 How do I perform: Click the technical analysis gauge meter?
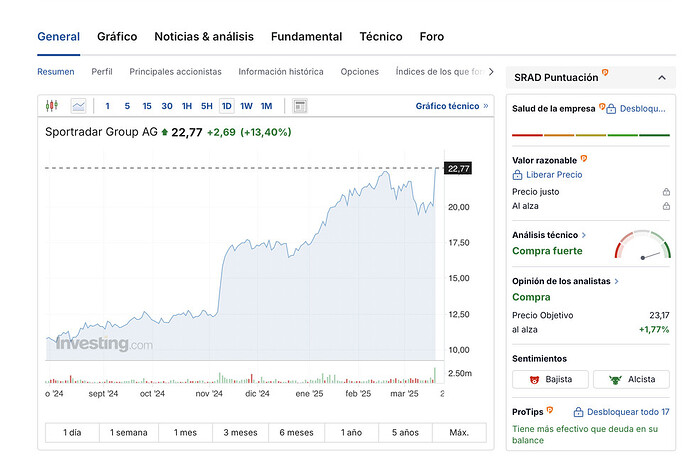tap(642, 245)
